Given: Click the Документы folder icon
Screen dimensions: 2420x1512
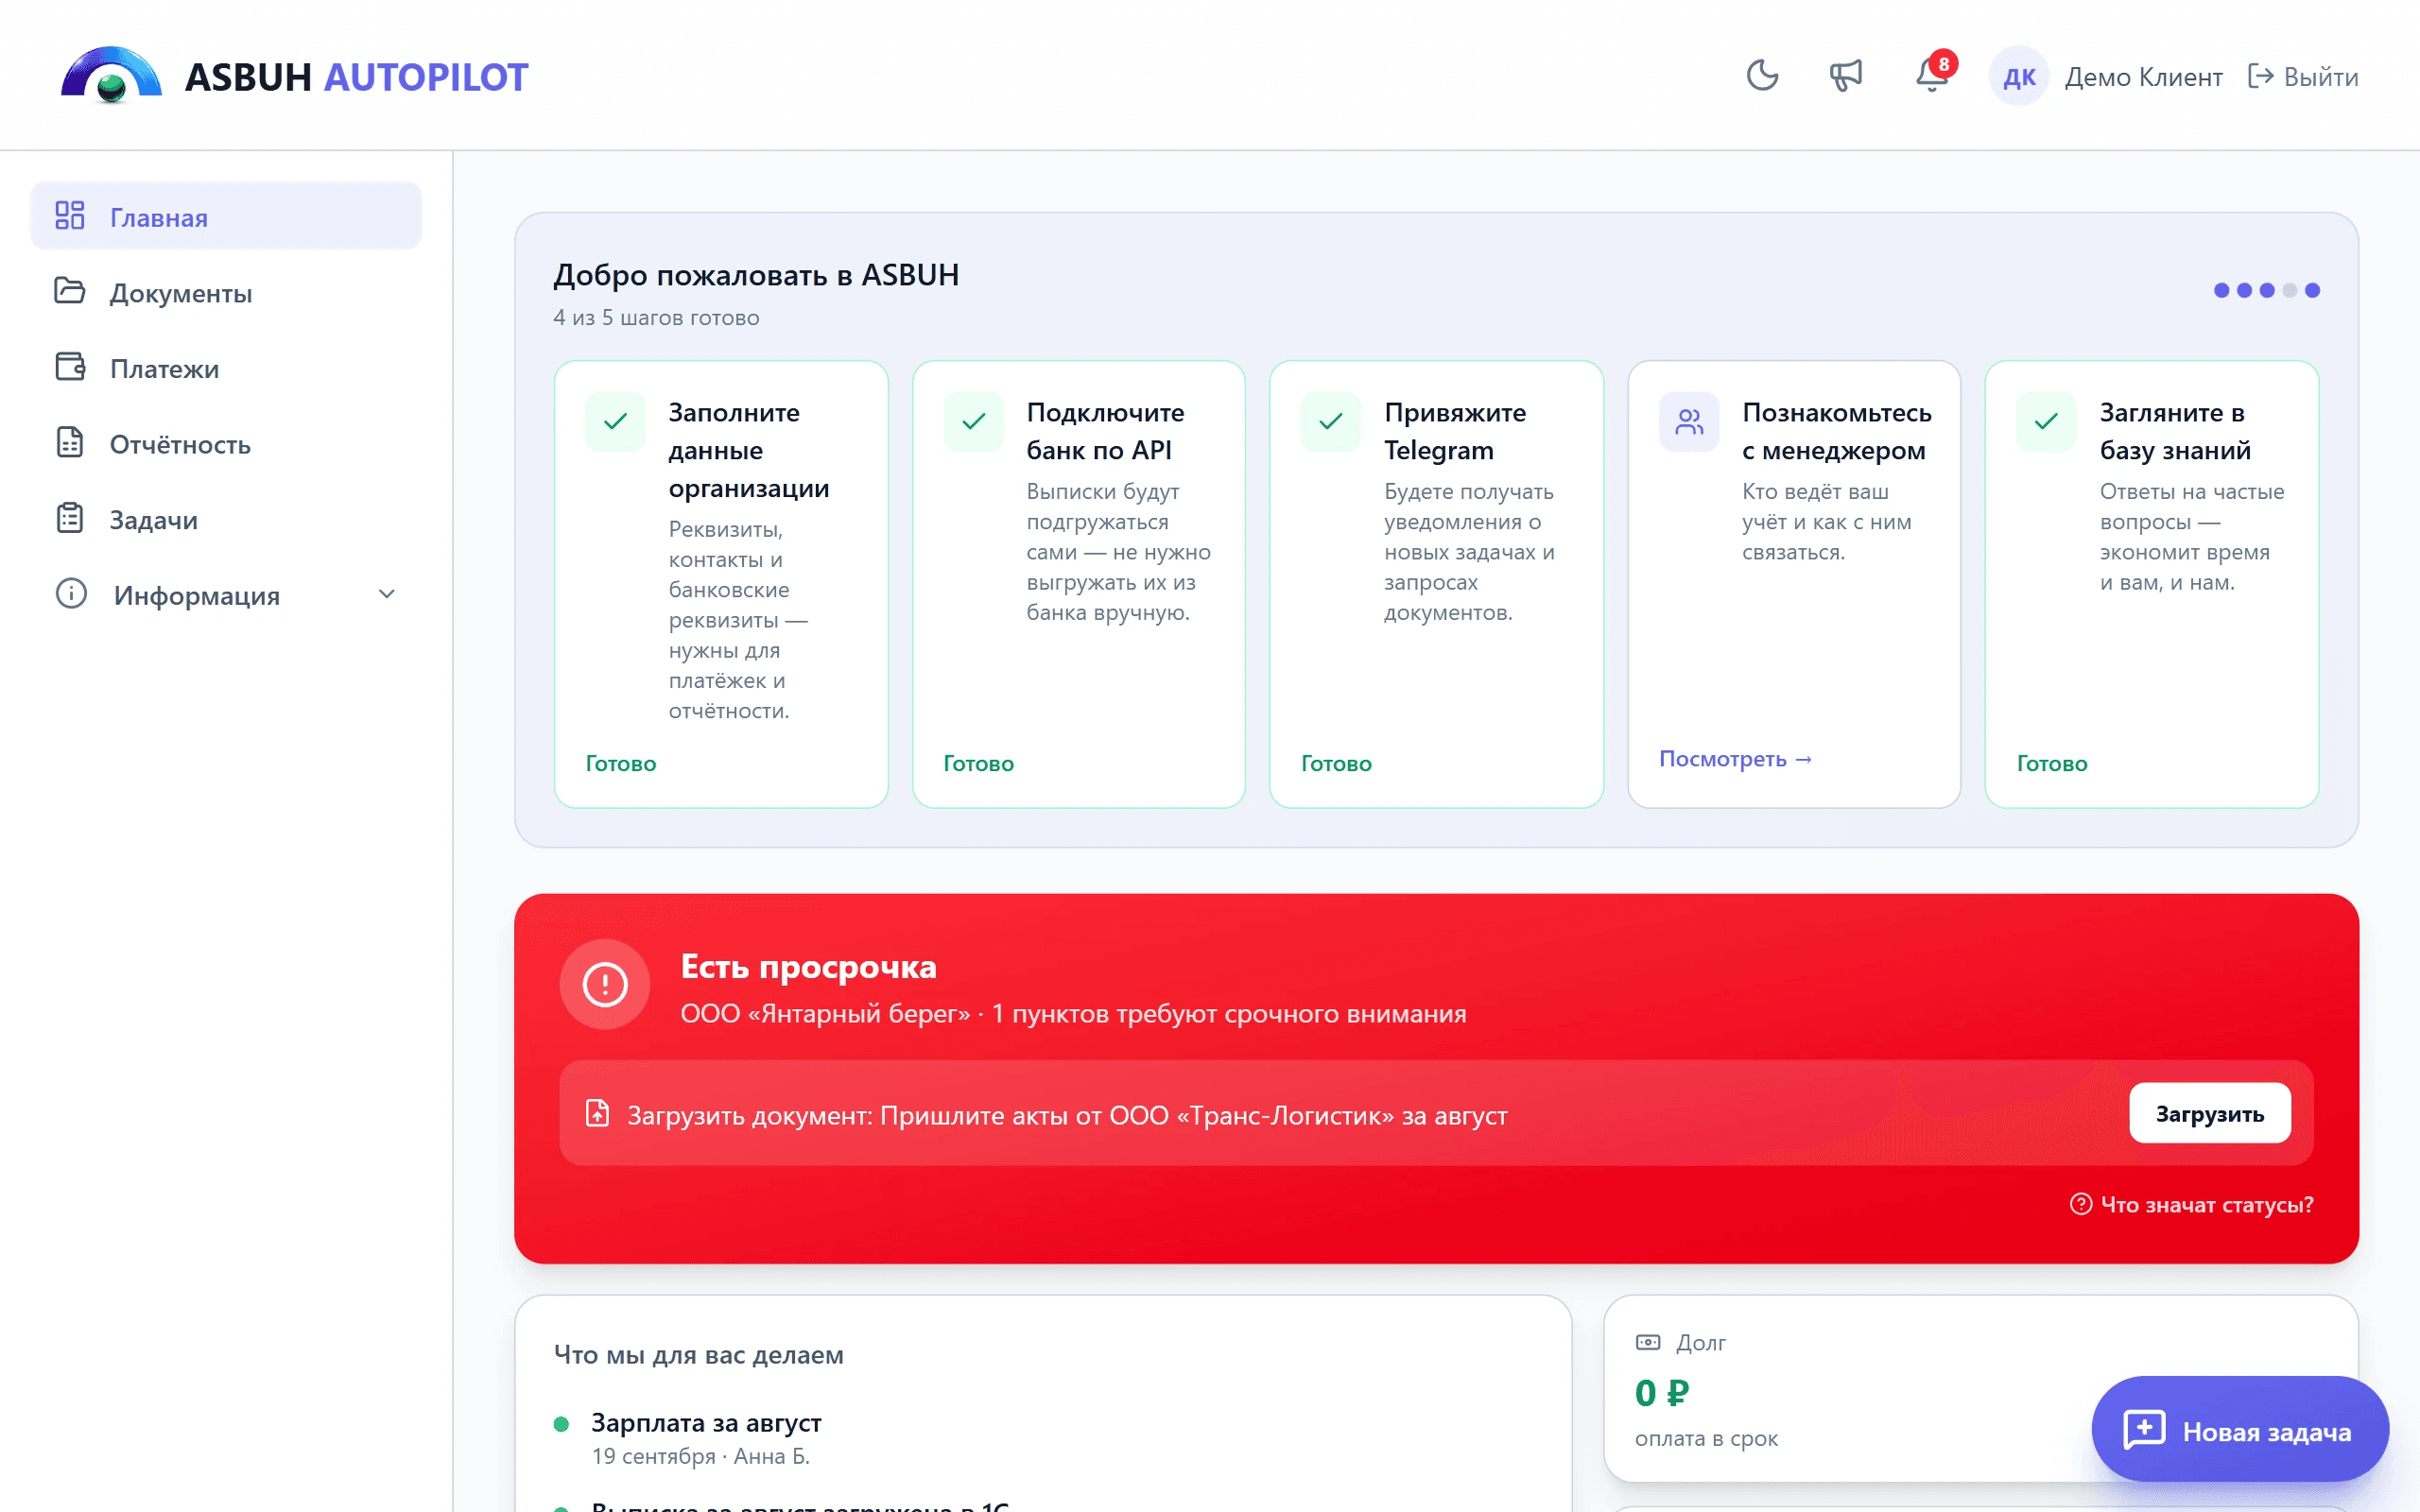Looking at the screenshot, I should point(70,291).
